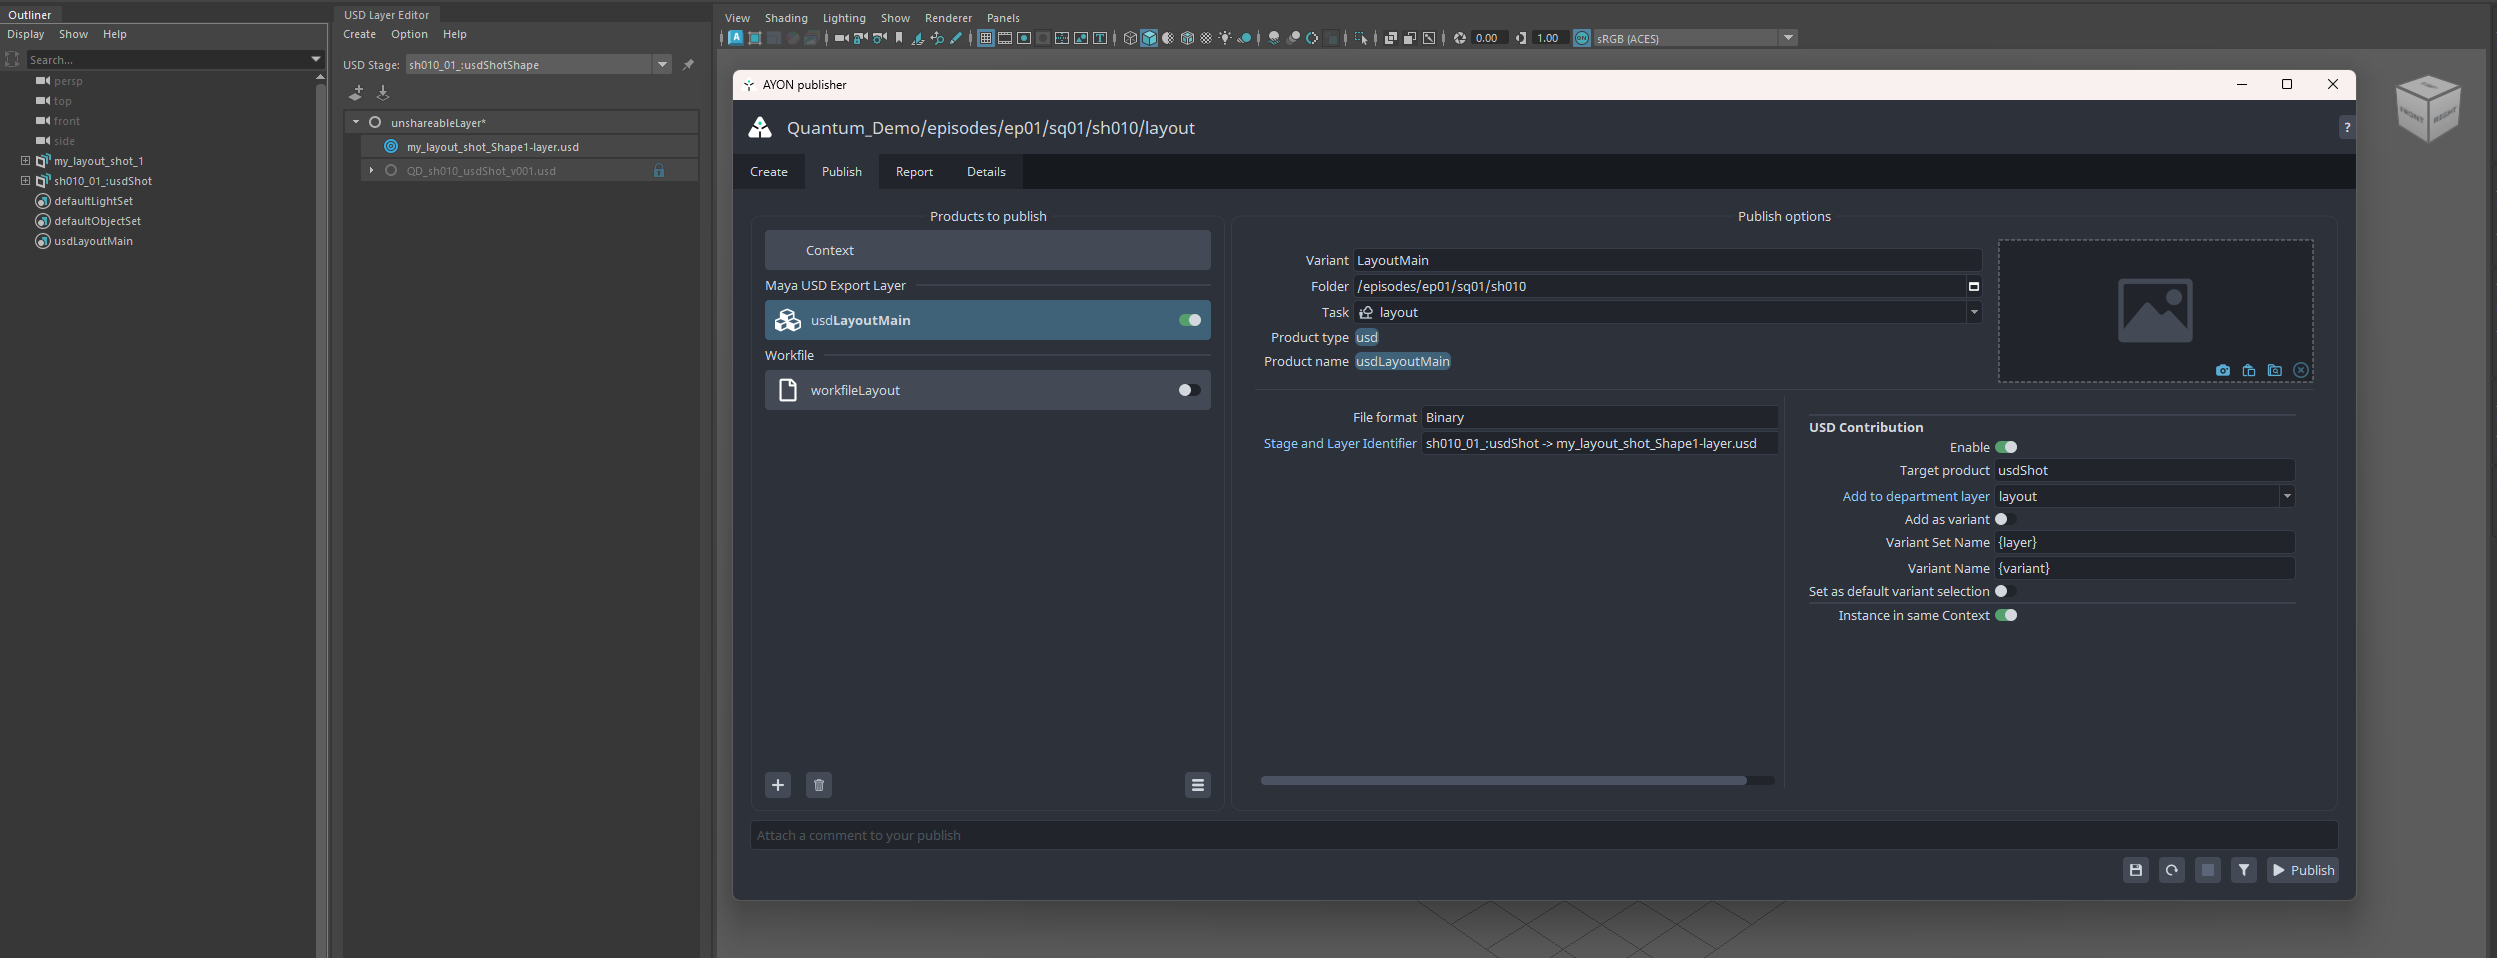Click the horizontal scrollbar under publish options
Viewport: 2497px width, 958px height.
[1502, 780]
